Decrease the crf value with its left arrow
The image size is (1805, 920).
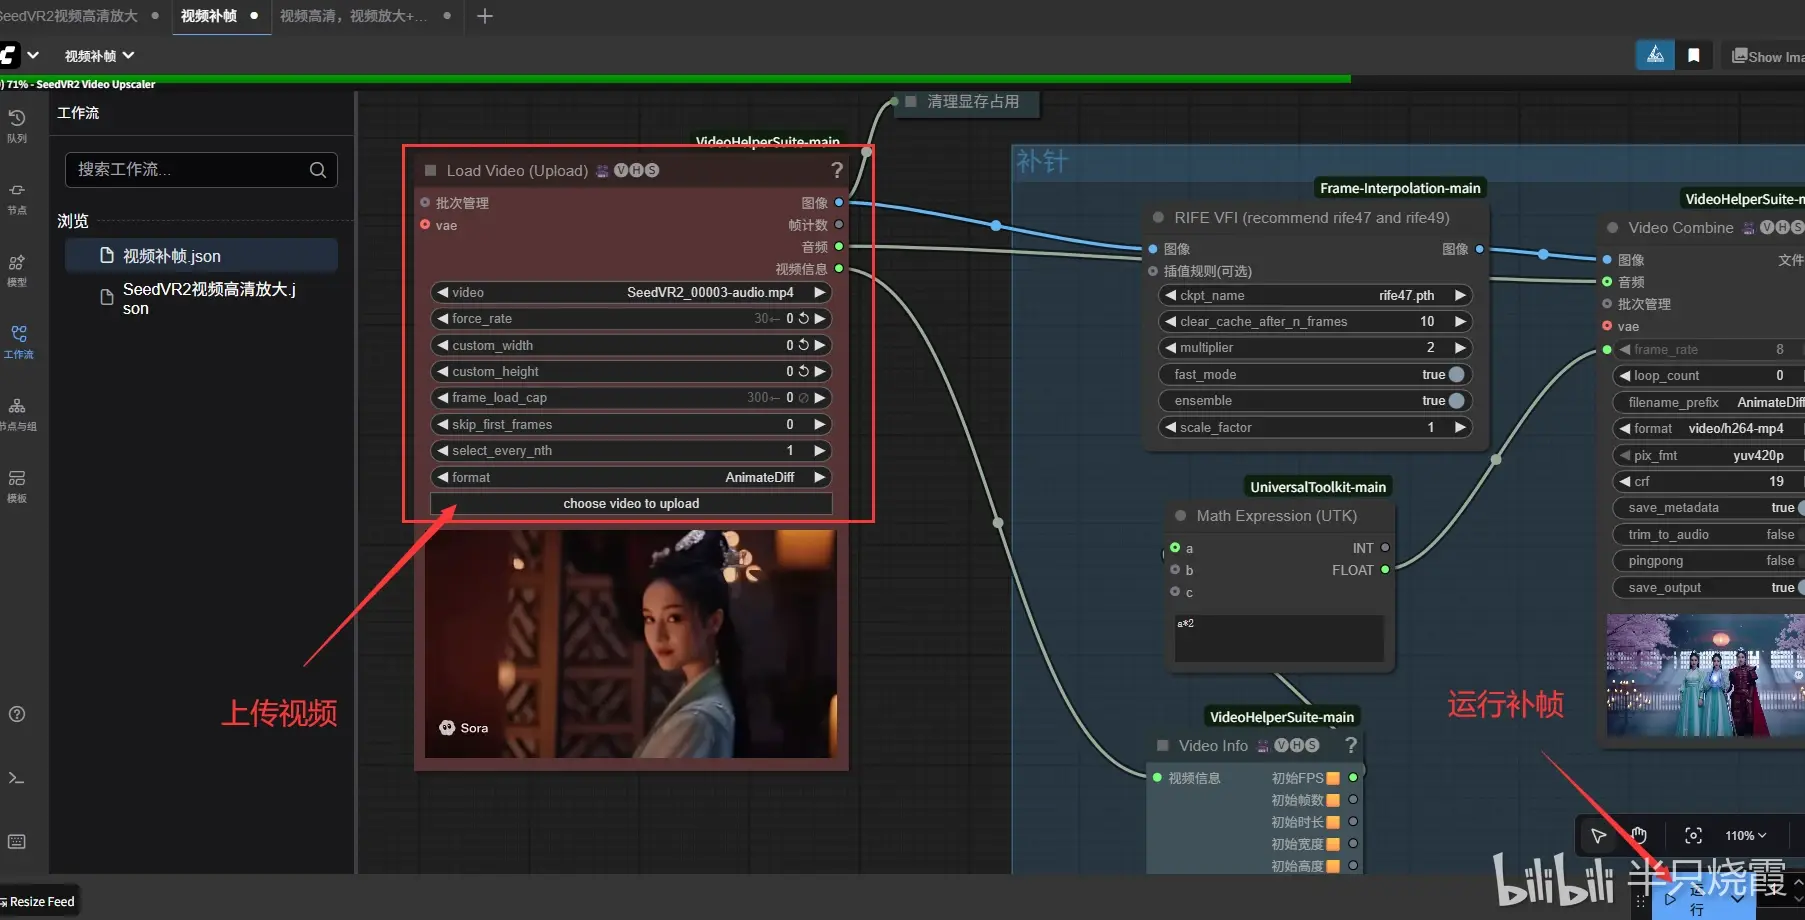pos(1624,482)
